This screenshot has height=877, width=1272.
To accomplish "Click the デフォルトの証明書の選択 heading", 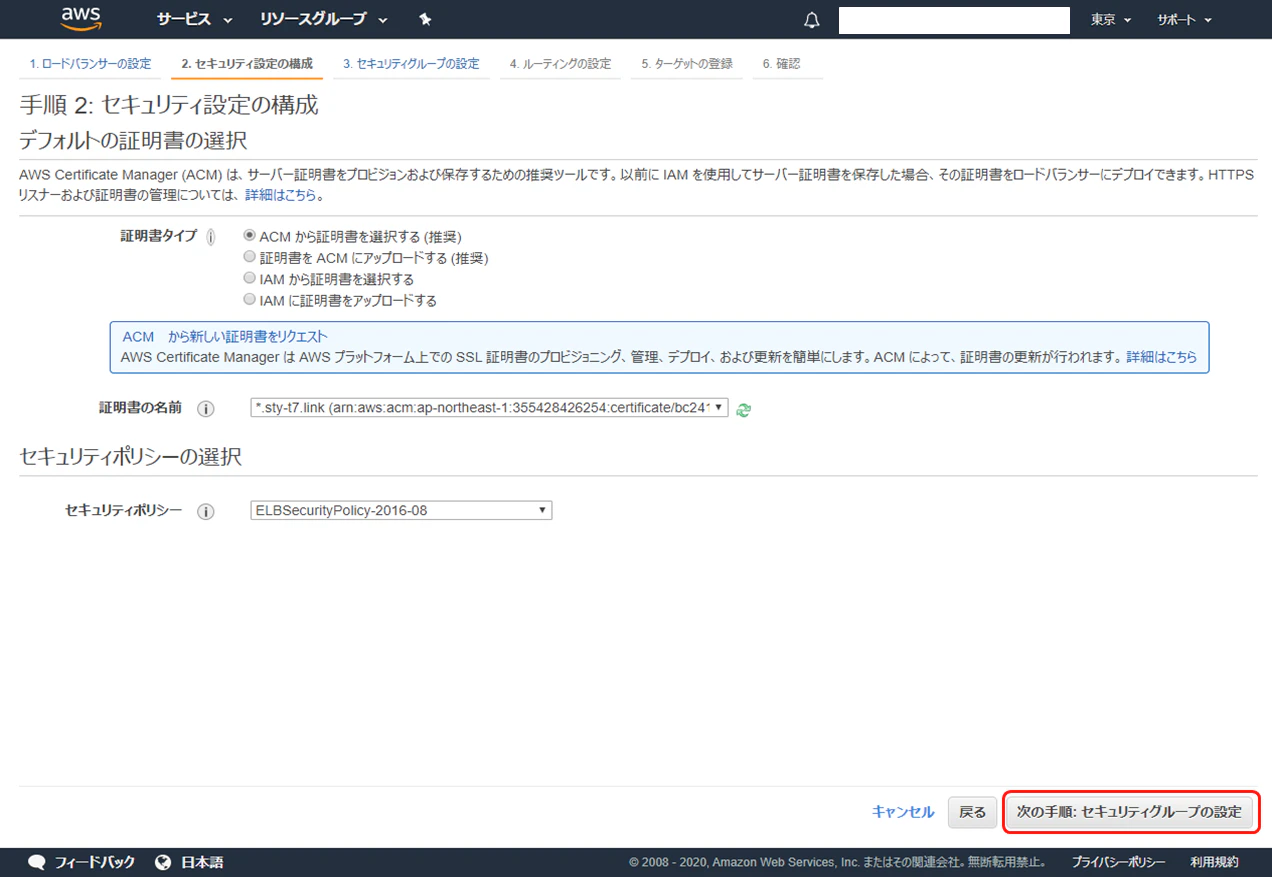I will tap(133, 139).
